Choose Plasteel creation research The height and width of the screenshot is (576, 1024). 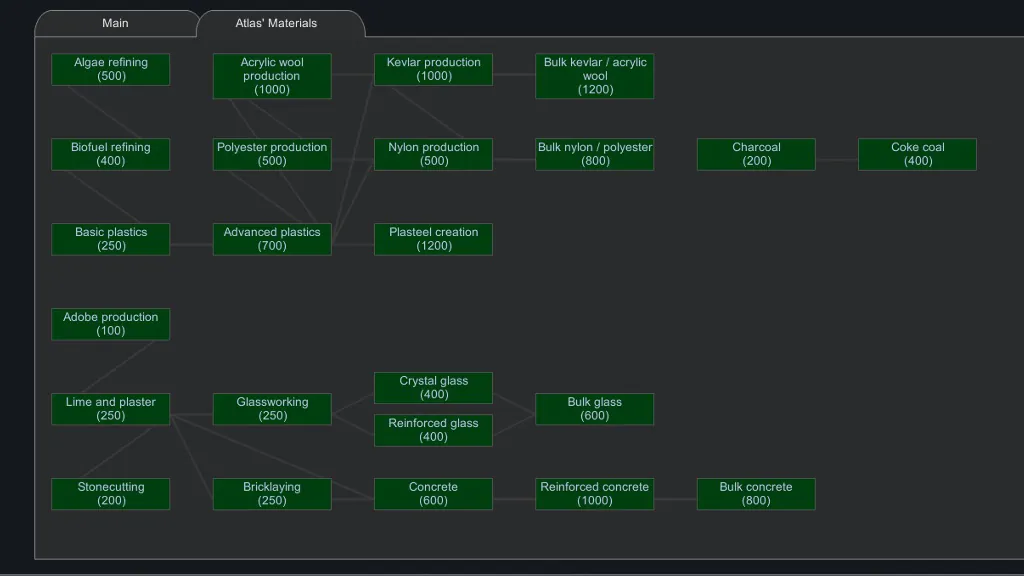click(433, 239)
